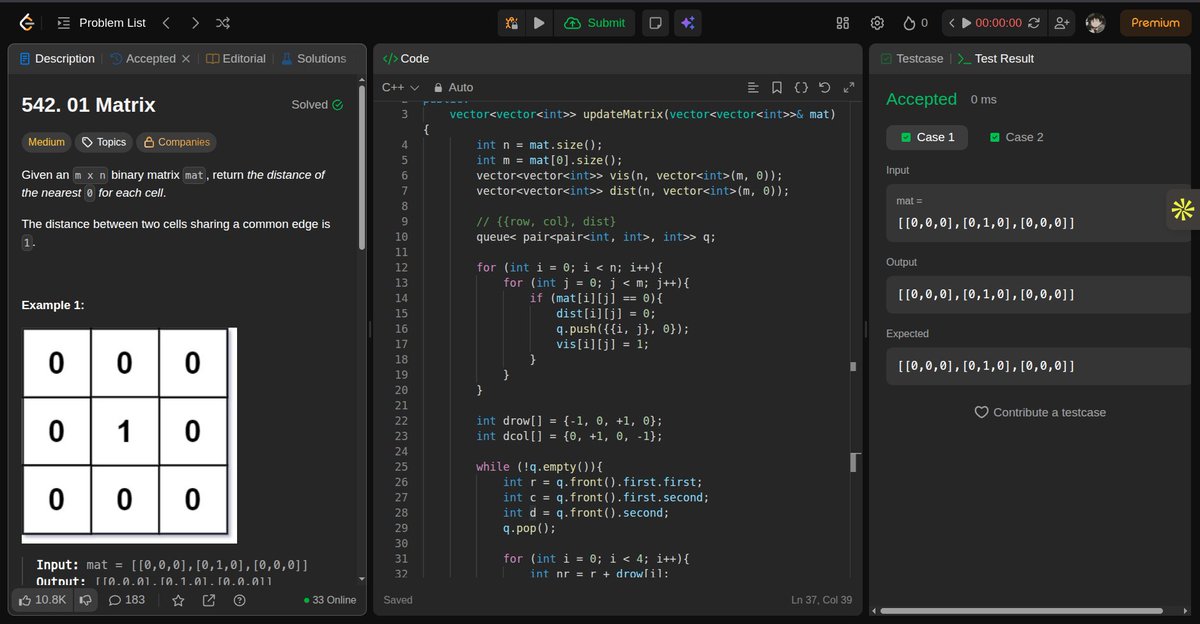The width and height of the screenshot is (1200, 624).
Task: Open the 183 comments
Action: click(127, 600)
